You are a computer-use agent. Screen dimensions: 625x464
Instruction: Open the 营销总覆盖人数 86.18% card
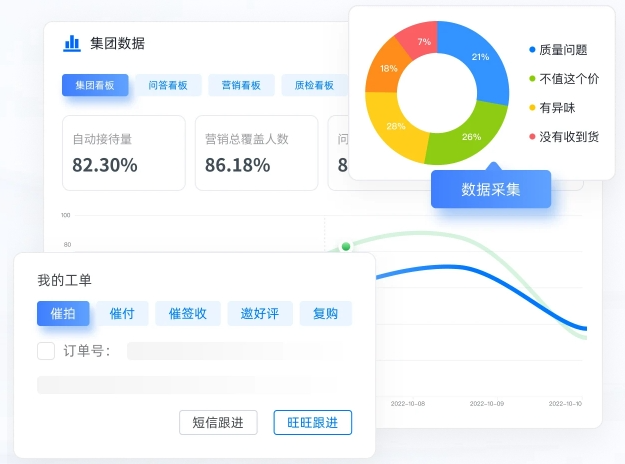pos(257,153)
